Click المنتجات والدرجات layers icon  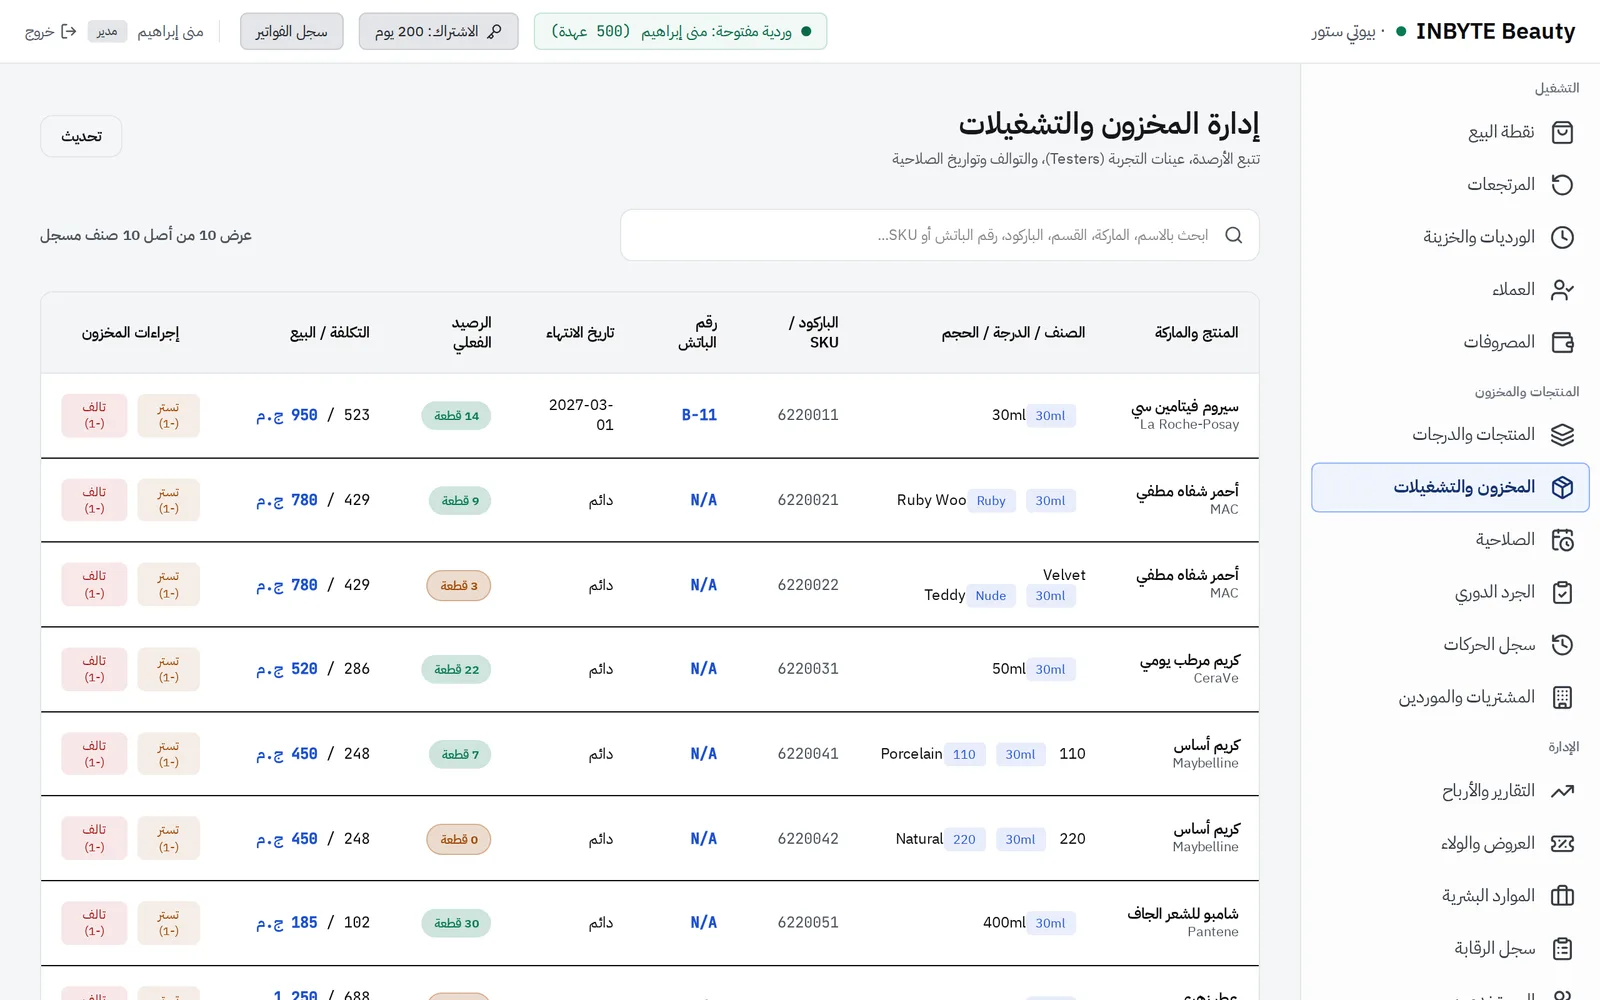point(1562,435)
